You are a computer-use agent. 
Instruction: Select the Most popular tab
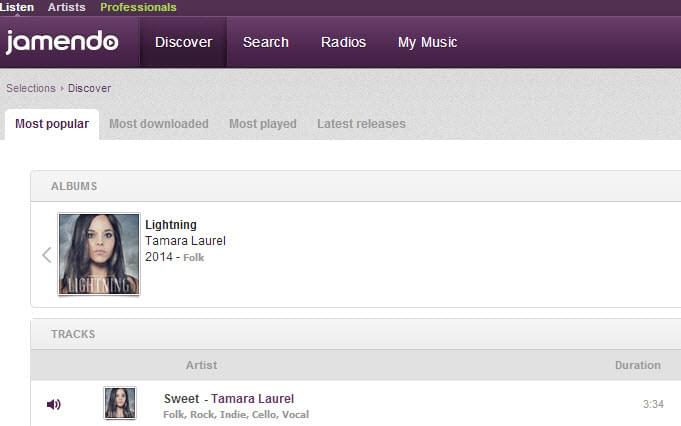coord(52,124)
